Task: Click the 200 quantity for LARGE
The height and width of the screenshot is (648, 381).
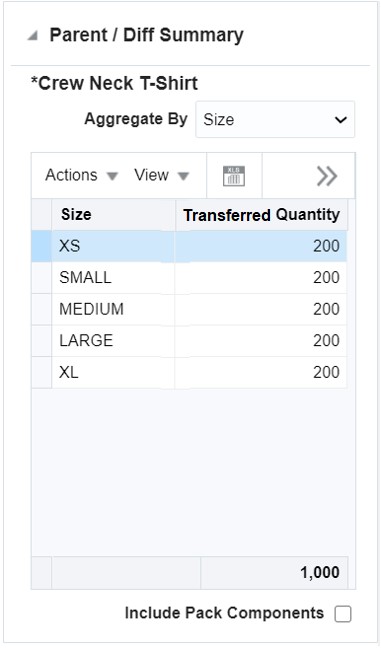Action: pos(326,341)
